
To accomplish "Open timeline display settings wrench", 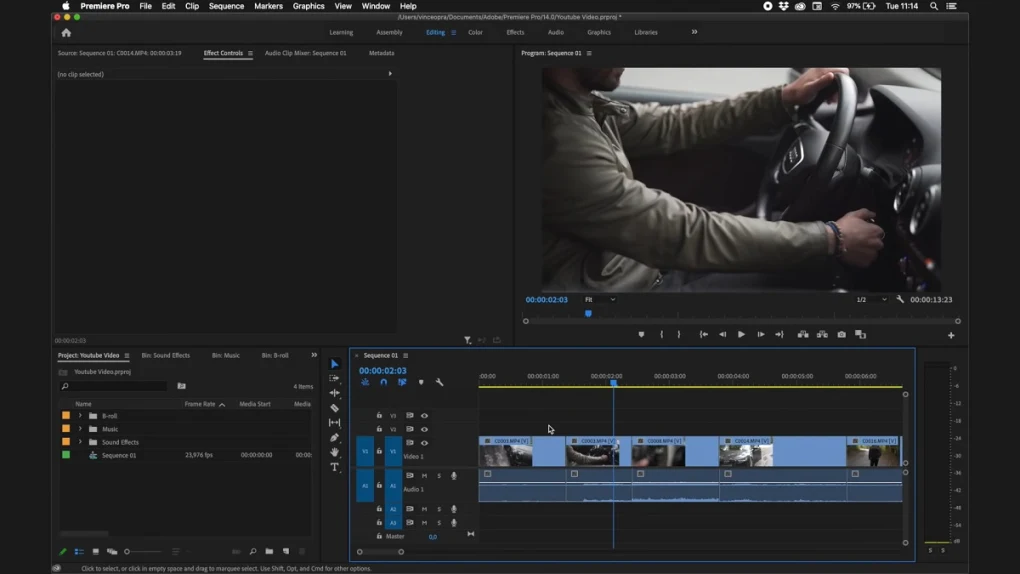I will click(439, 383).
